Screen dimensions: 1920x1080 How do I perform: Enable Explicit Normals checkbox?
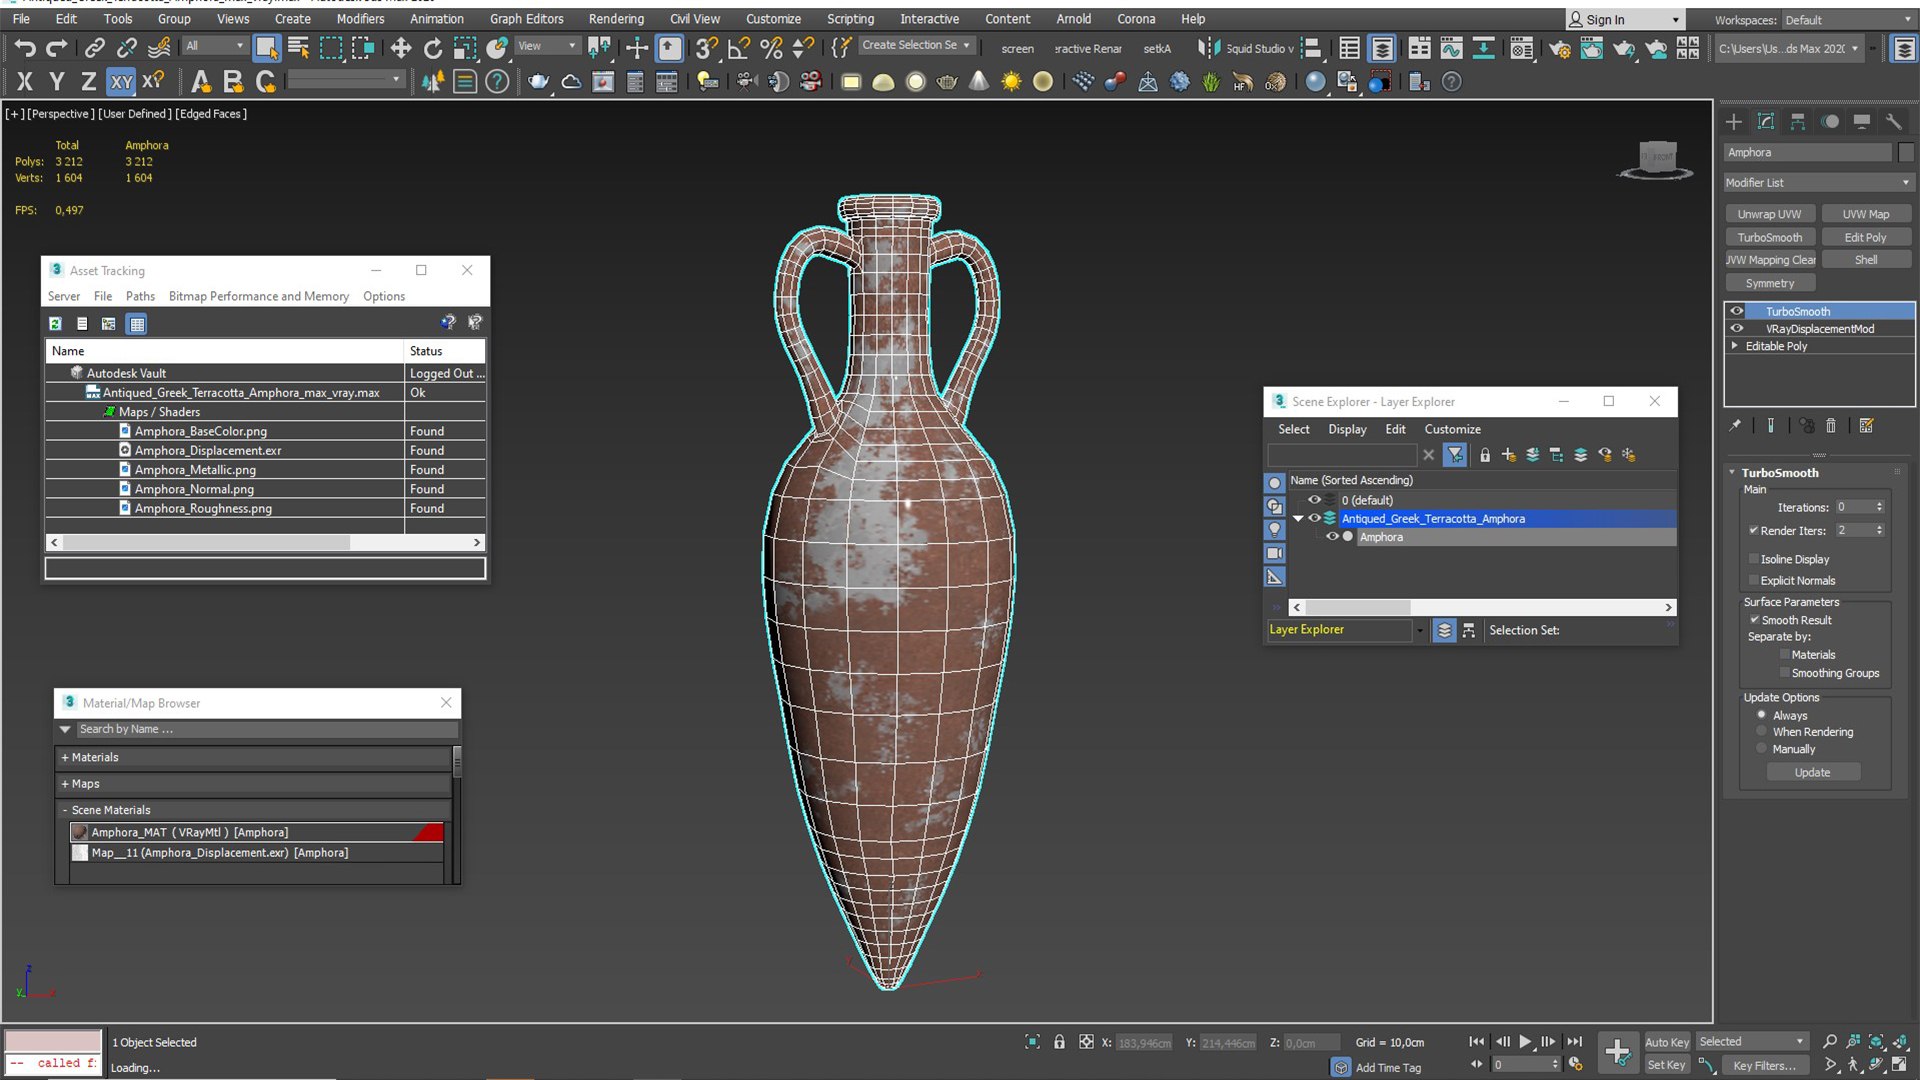coord(1753,580)
